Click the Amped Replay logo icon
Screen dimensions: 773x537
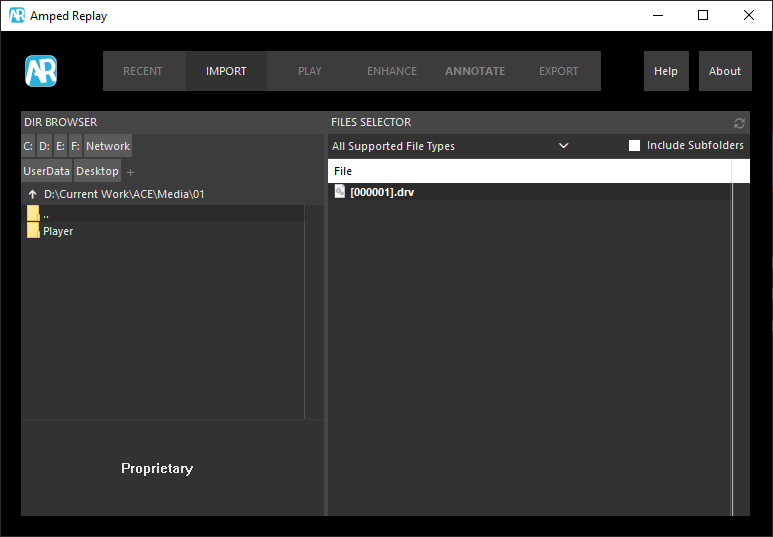coord(41,71)
